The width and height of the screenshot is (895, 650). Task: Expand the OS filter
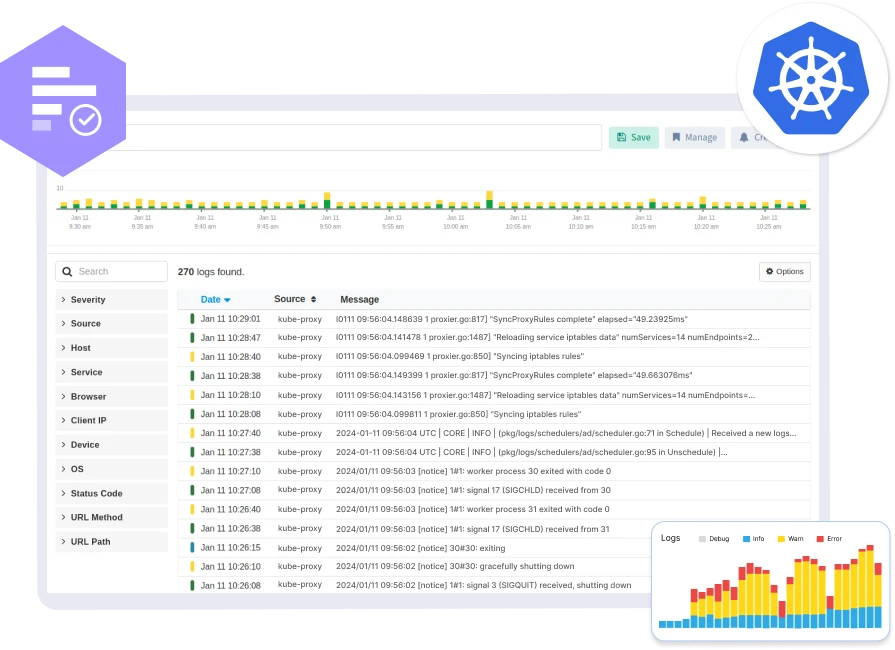(111, 469)
